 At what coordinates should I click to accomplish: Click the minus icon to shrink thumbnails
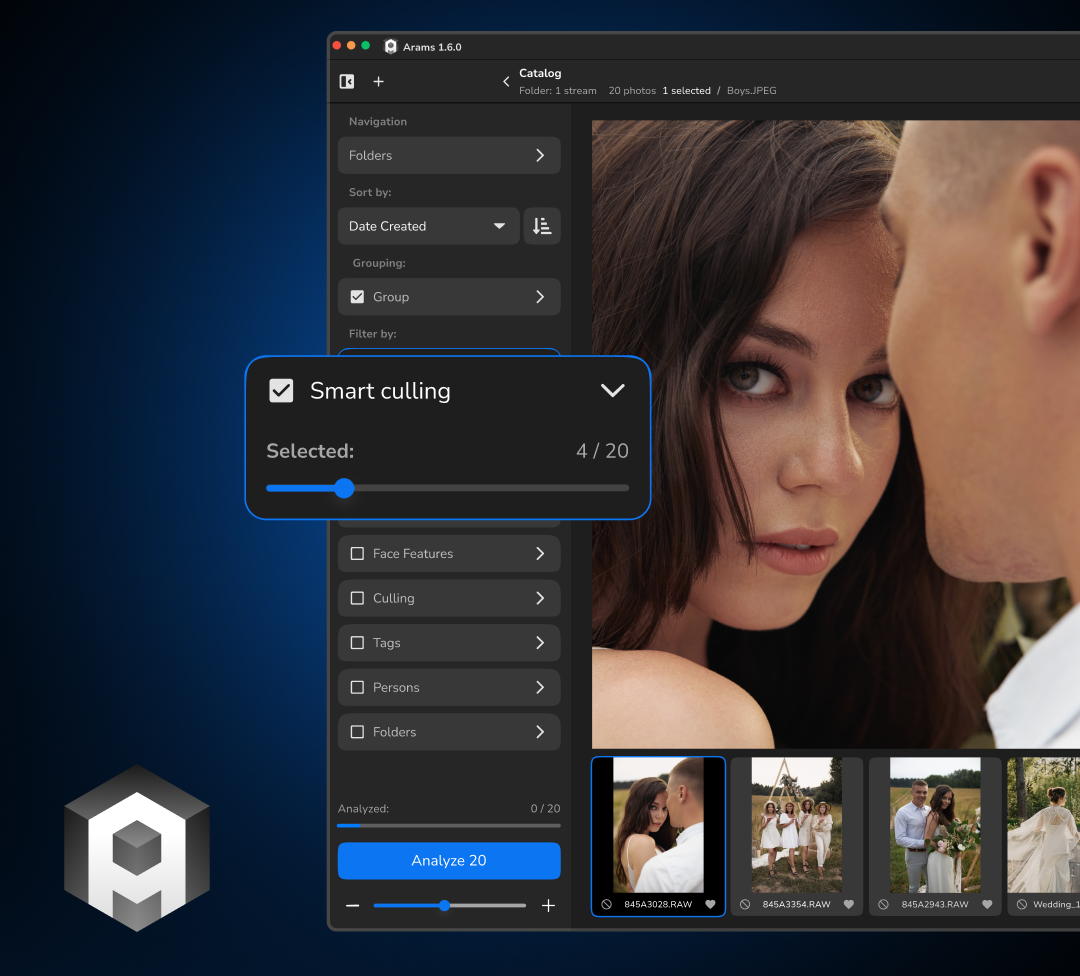[x=353, y=906]
